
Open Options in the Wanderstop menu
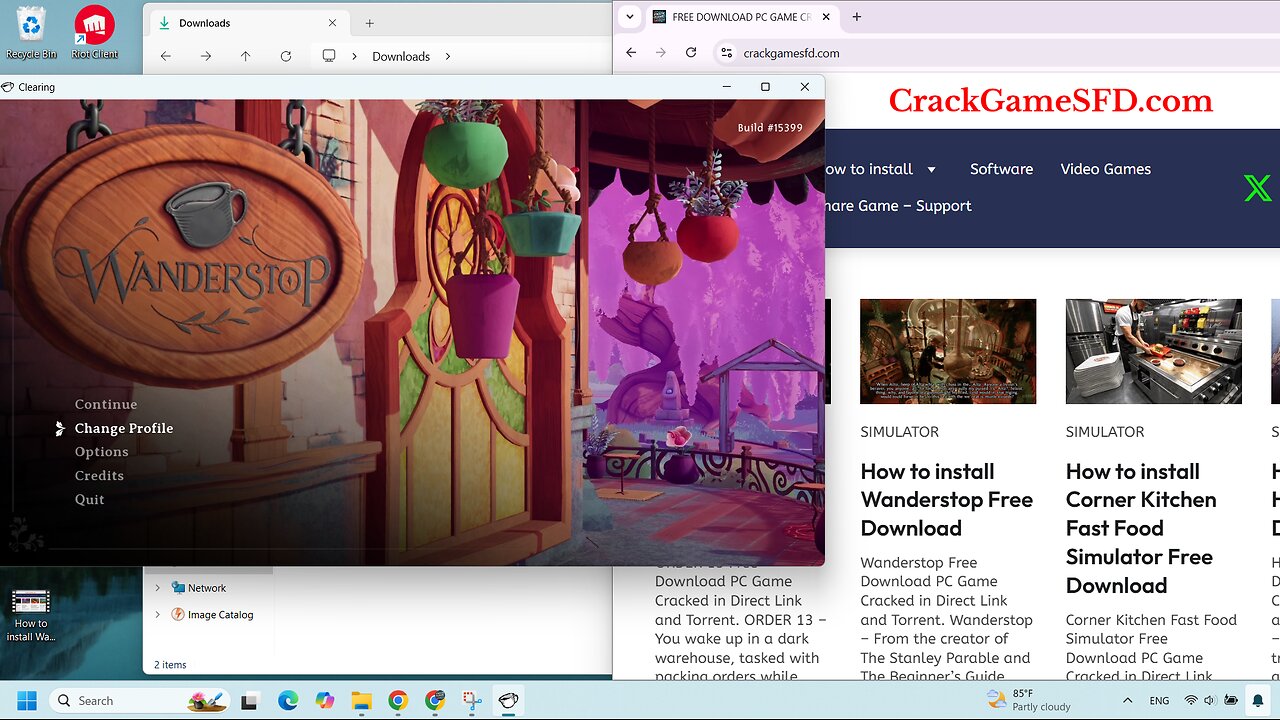[x=101, y=452]
